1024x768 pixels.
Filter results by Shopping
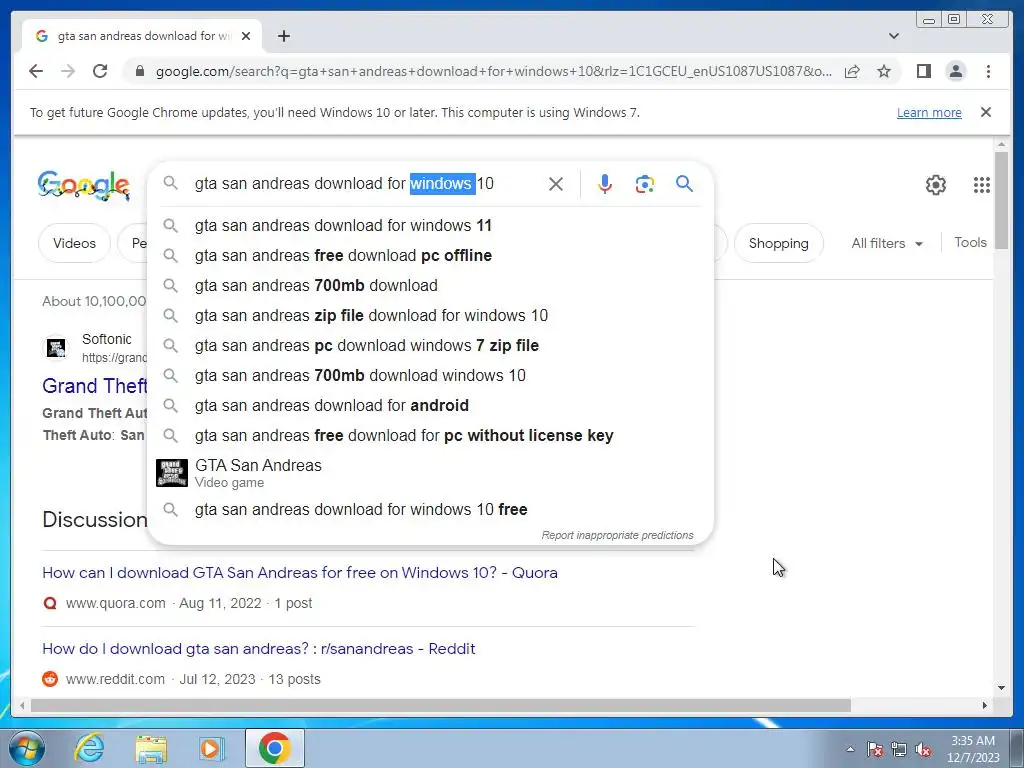tap(778, 243)
